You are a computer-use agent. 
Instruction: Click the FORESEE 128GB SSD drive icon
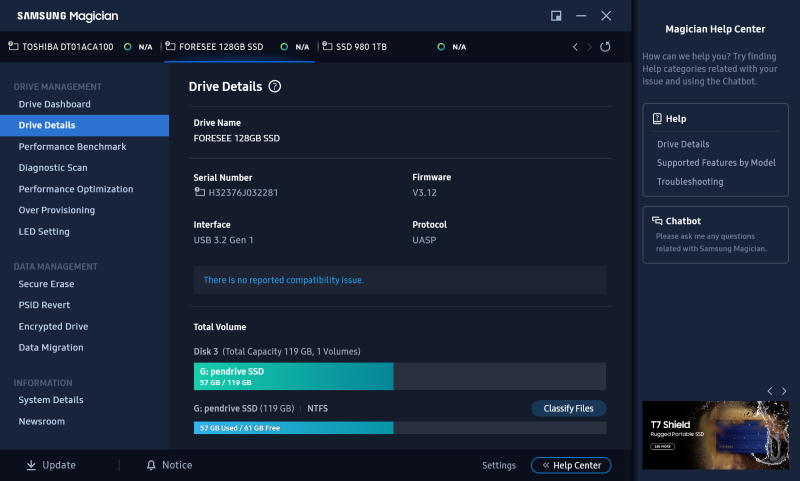click(170, 46)
